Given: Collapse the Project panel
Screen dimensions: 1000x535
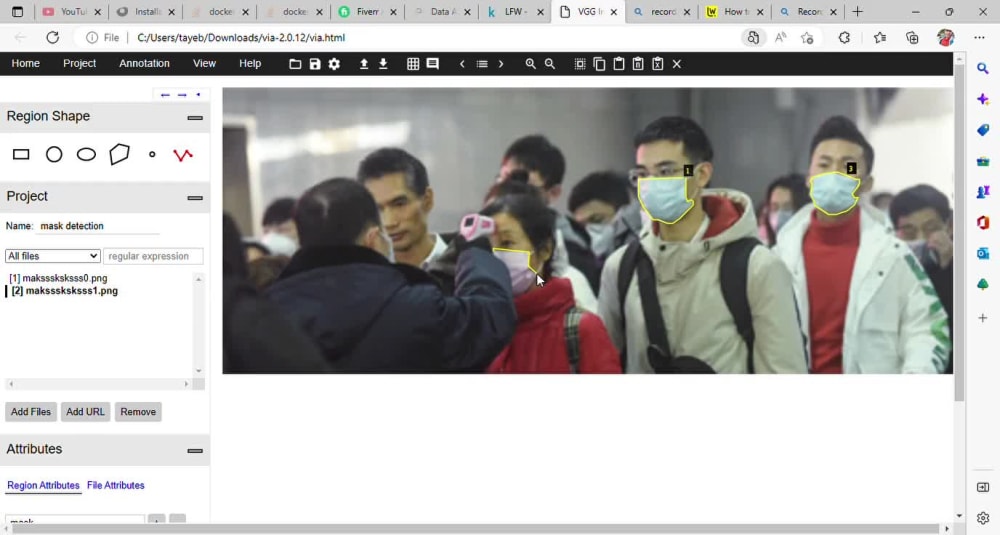Looking at the screenshot, I should (195, 198).
